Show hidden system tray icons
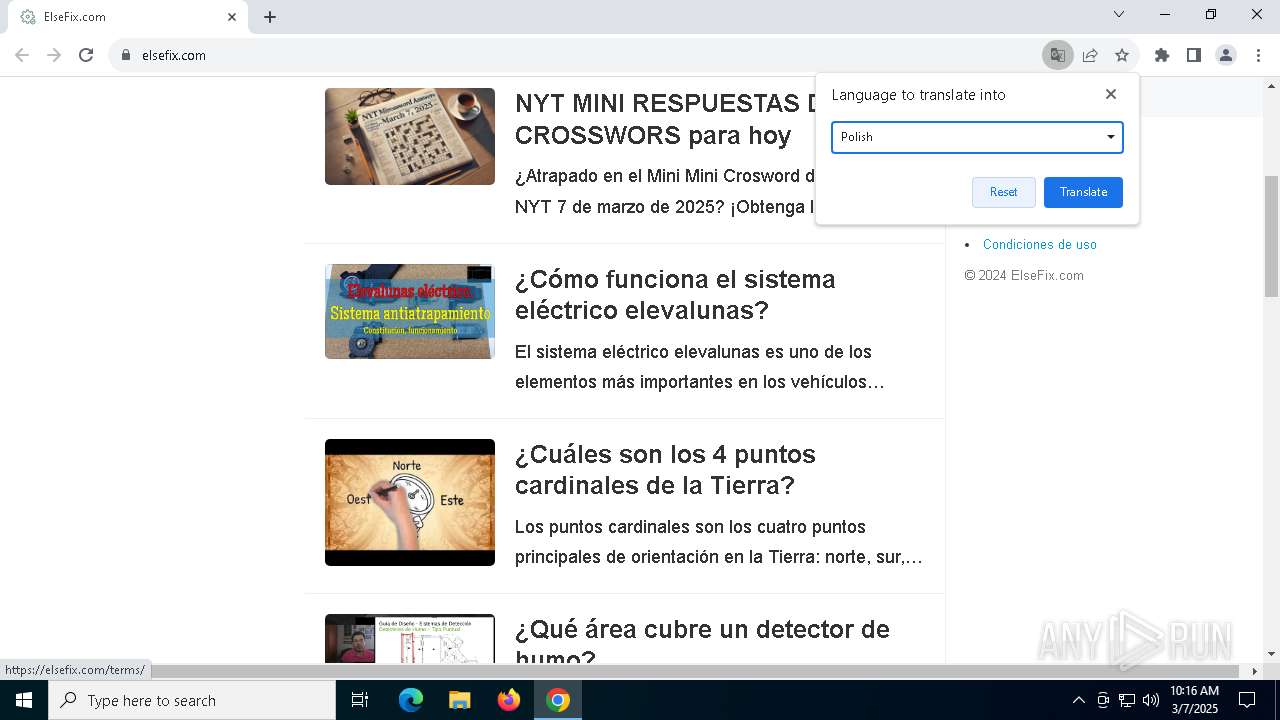The height and width of the screenshot is (720, 1280). pos(1078,700)
